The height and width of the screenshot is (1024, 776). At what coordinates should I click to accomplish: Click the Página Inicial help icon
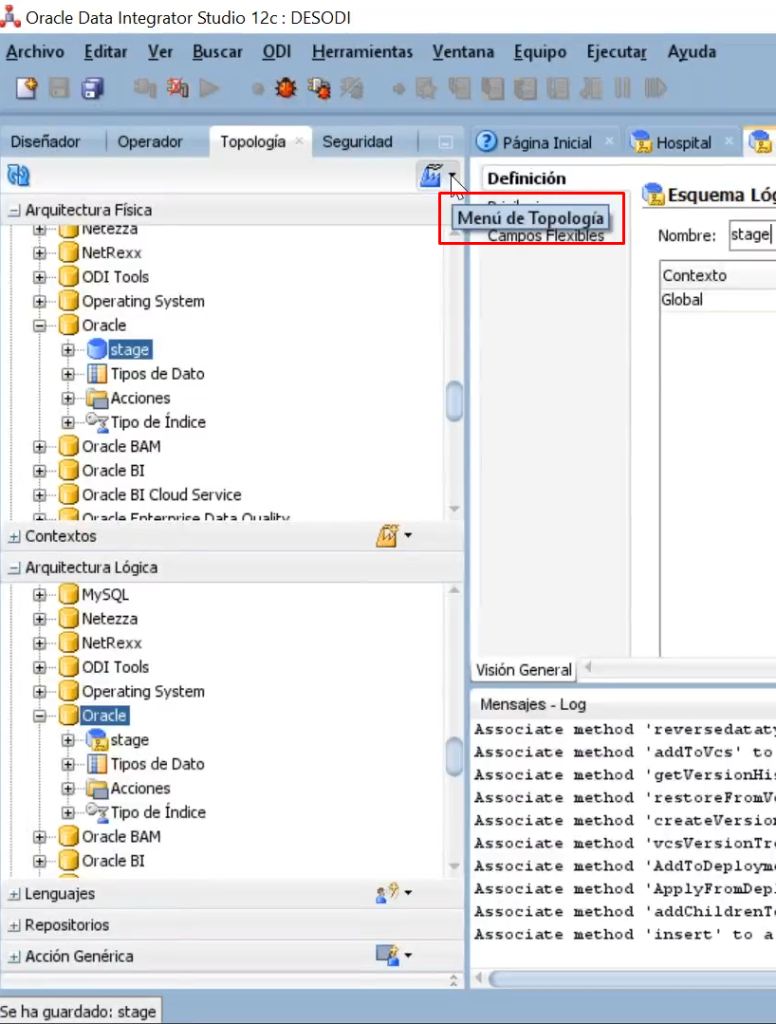[487, 142]
